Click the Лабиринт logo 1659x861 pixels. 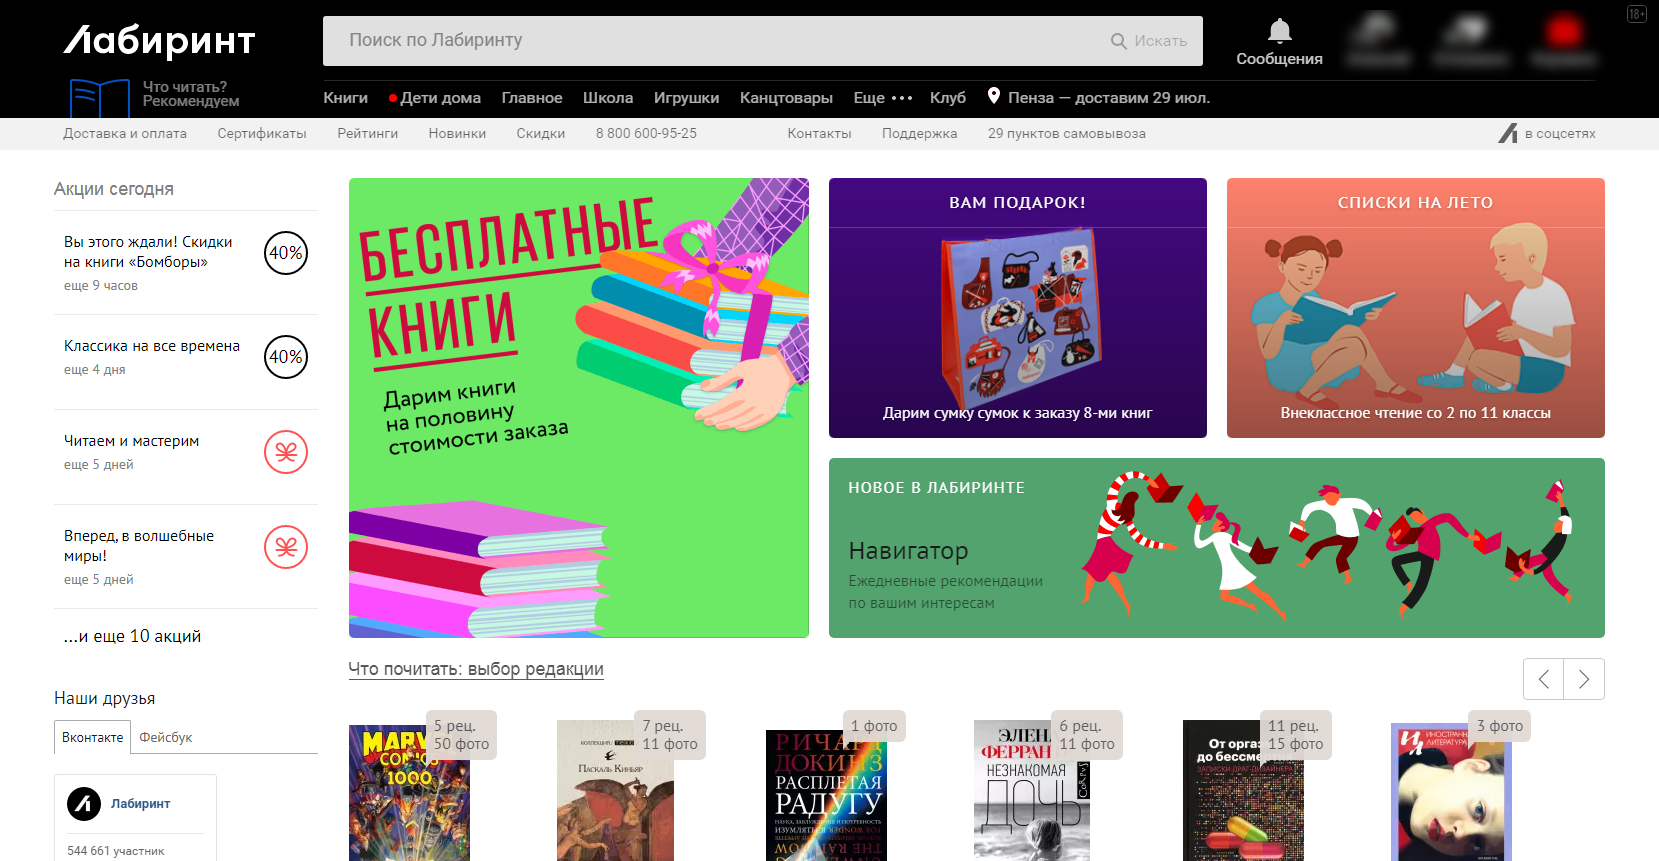pos(160,41)
